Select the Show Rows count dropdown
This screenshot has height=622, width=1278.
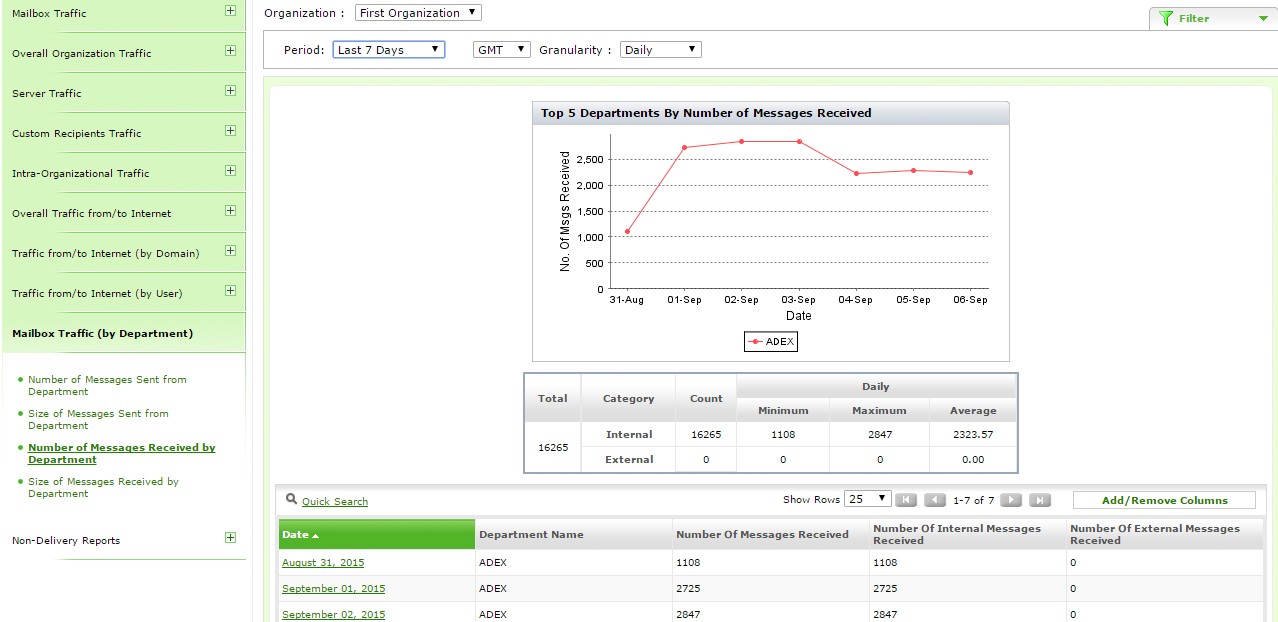click(x=867, y=499)
